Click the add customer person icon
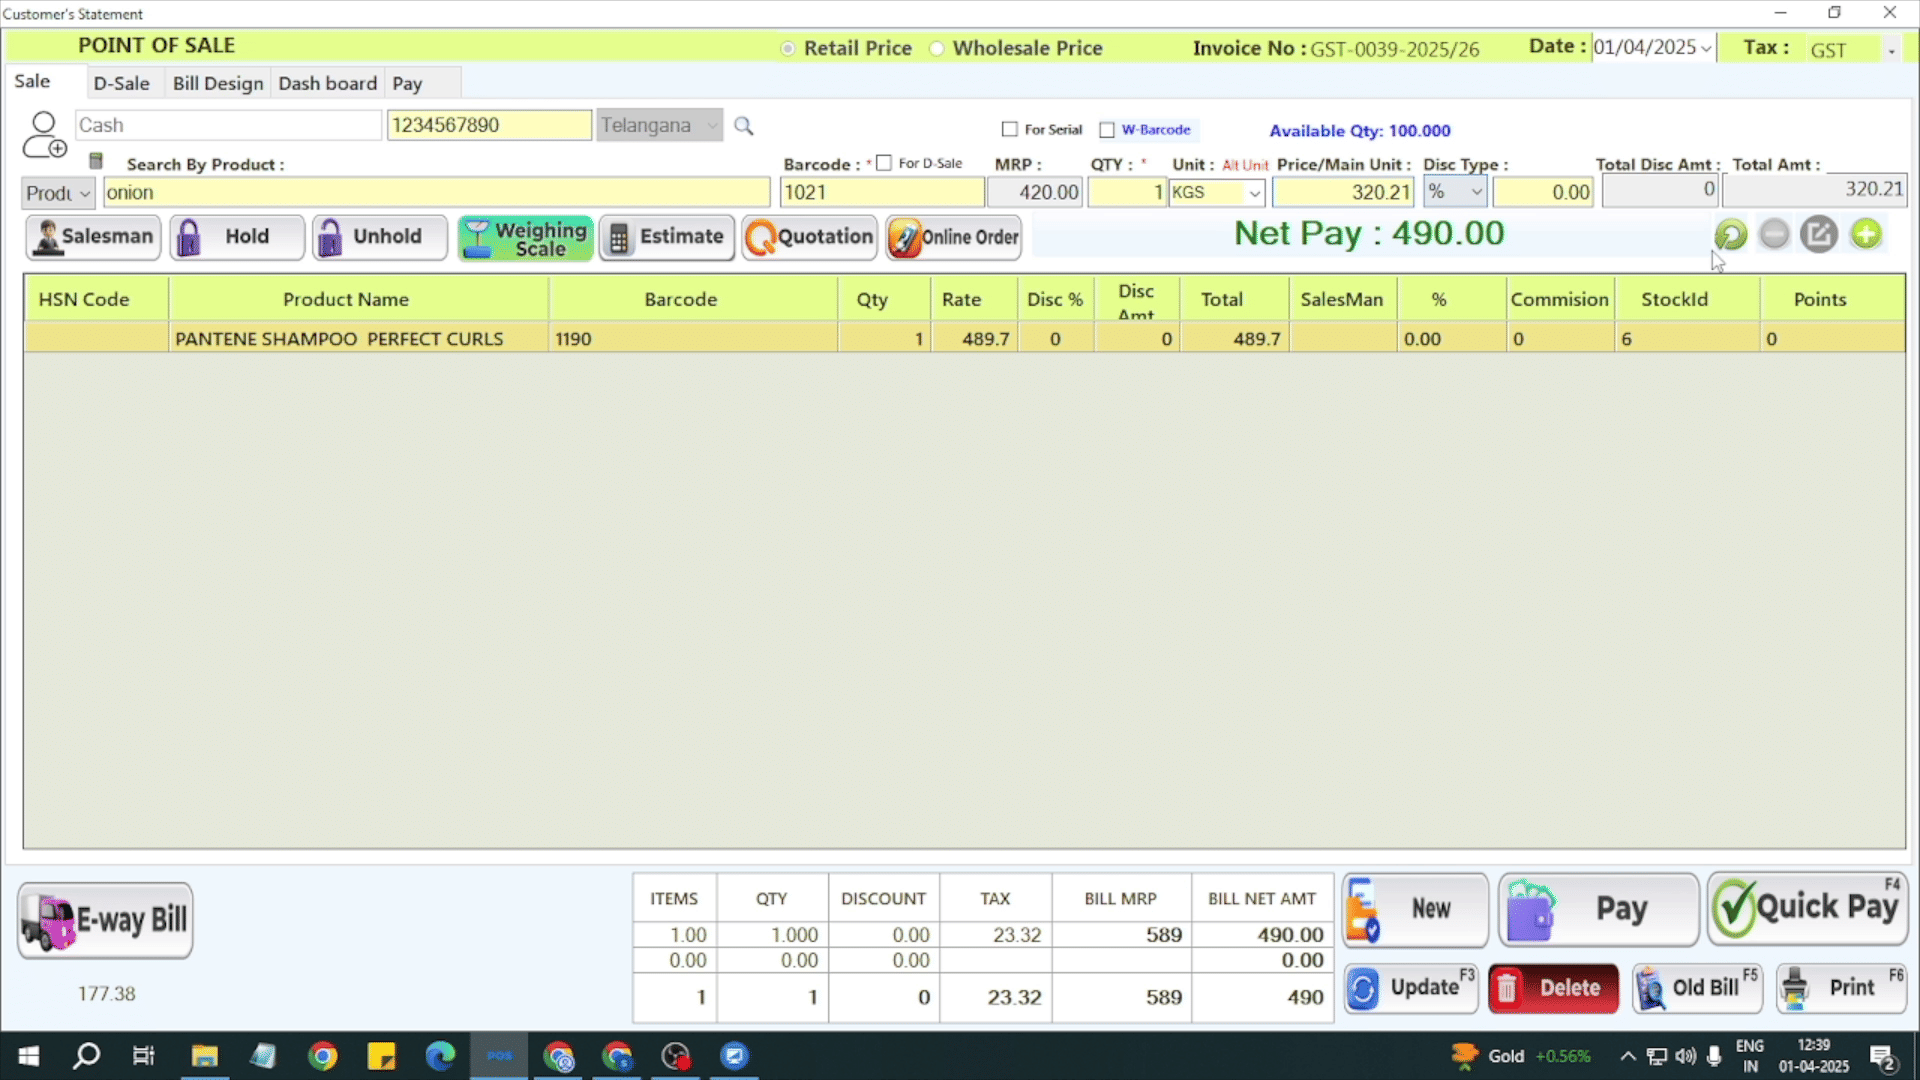The image size is (1920, 1080). pyautogui.click(x=44, y=135)
